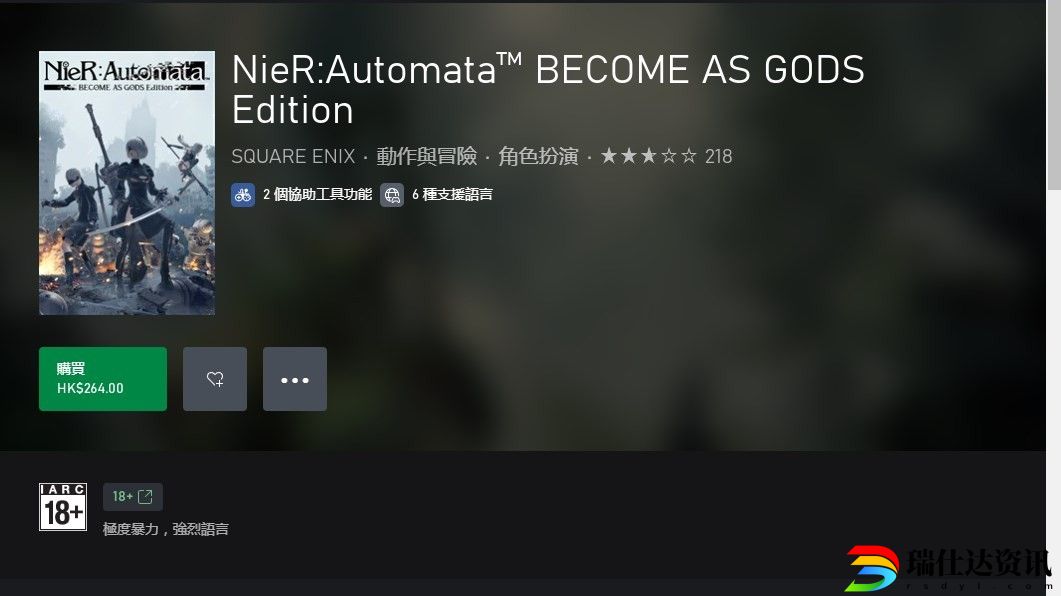Click the star rating display
Image resolution: width=1061 pixels, height=596 pixels.
(648, 156)
